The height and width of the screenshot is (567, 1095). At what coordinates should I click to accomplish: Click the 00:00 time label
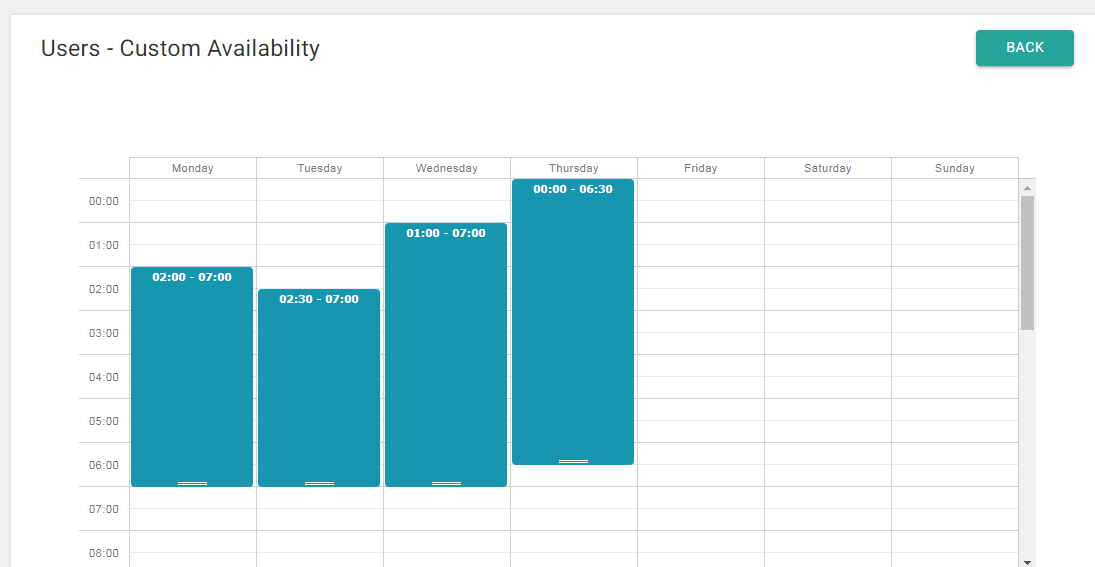(x=104, y=201)
